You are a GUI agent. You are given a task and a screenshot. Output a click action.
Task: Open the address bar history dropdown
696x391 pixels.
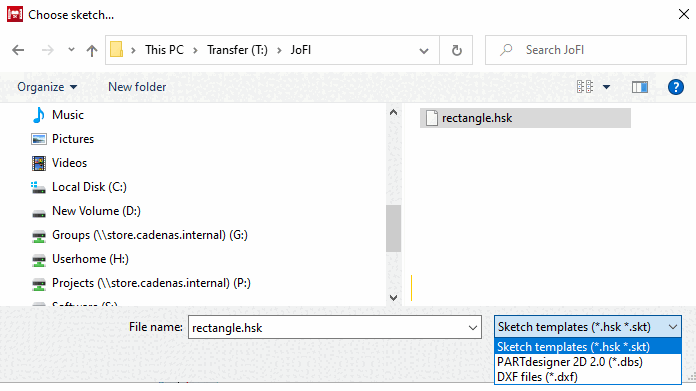(424, 51)
